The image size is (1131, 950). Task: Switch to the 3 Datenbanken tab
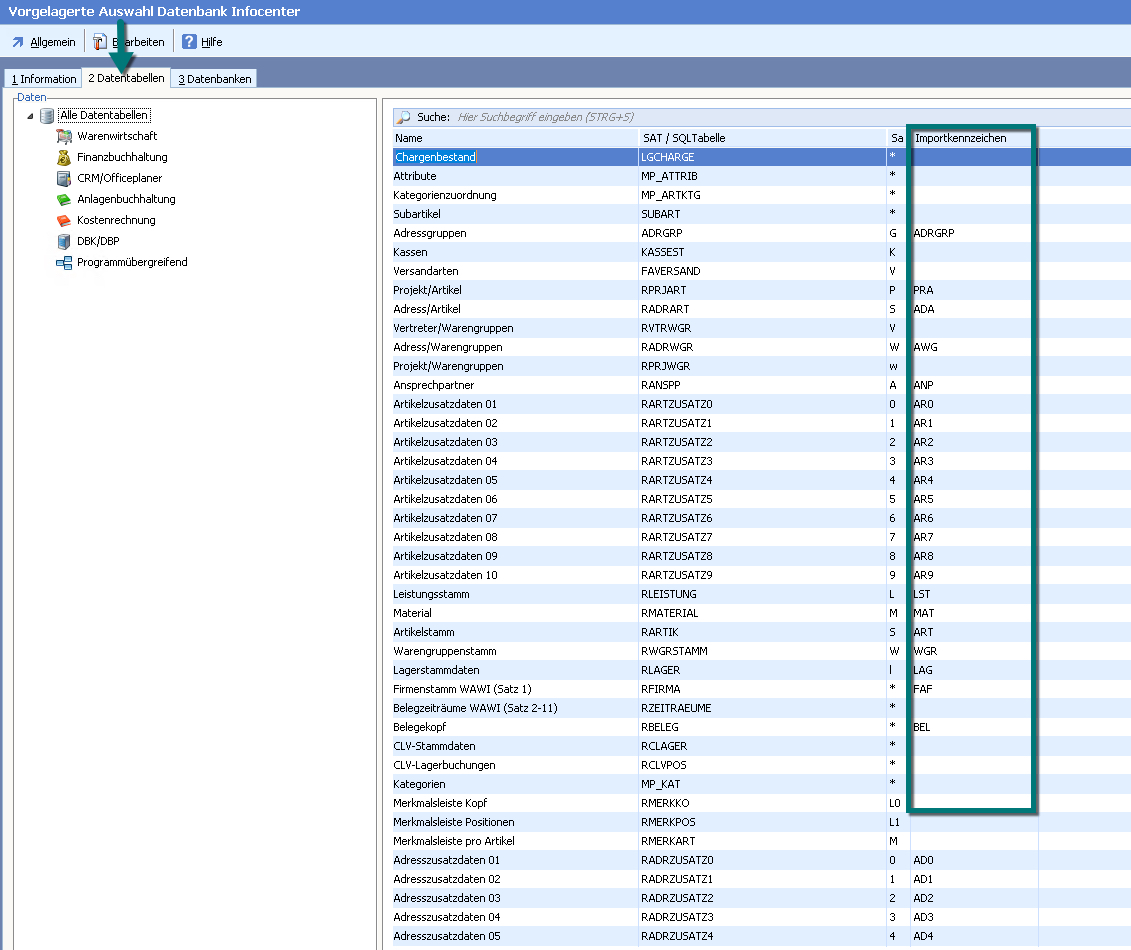214,79
